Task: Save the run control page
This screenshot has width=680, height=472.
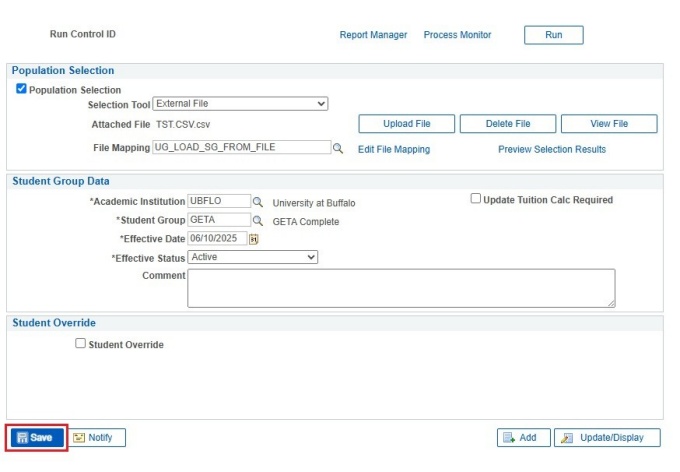Action: (36, 438)
